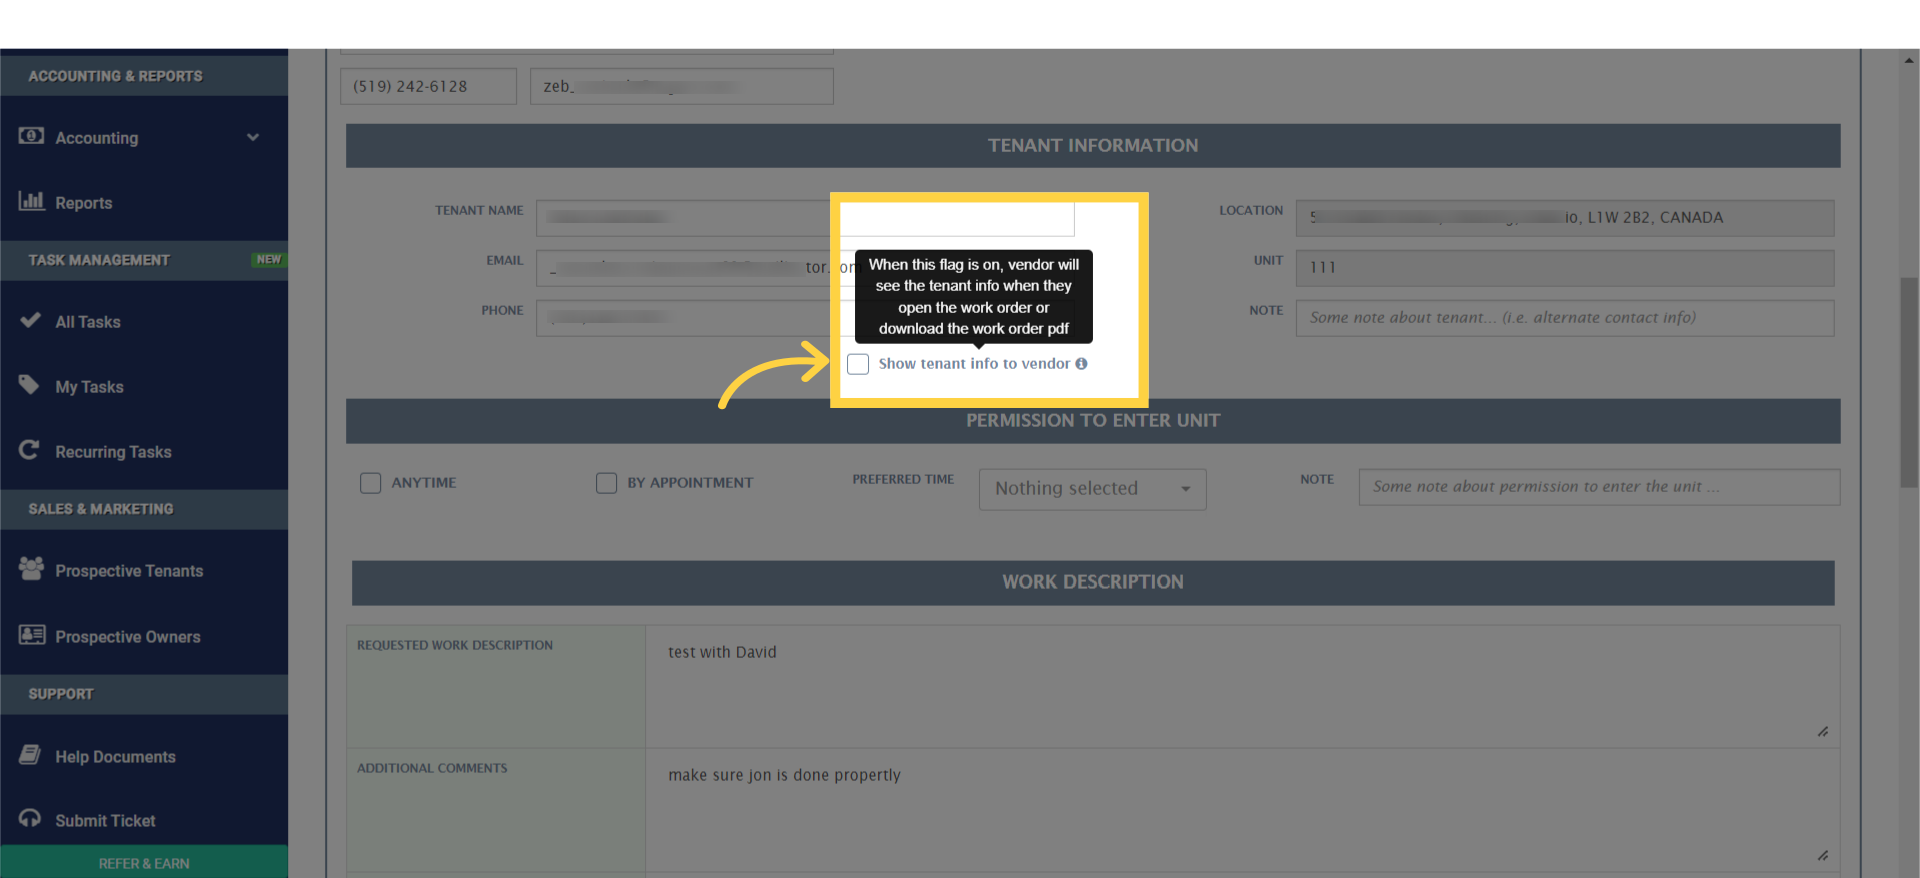Screen dimensions: 1920x878
Task: Click the tenant PHONE field
Action: [805, 318]
